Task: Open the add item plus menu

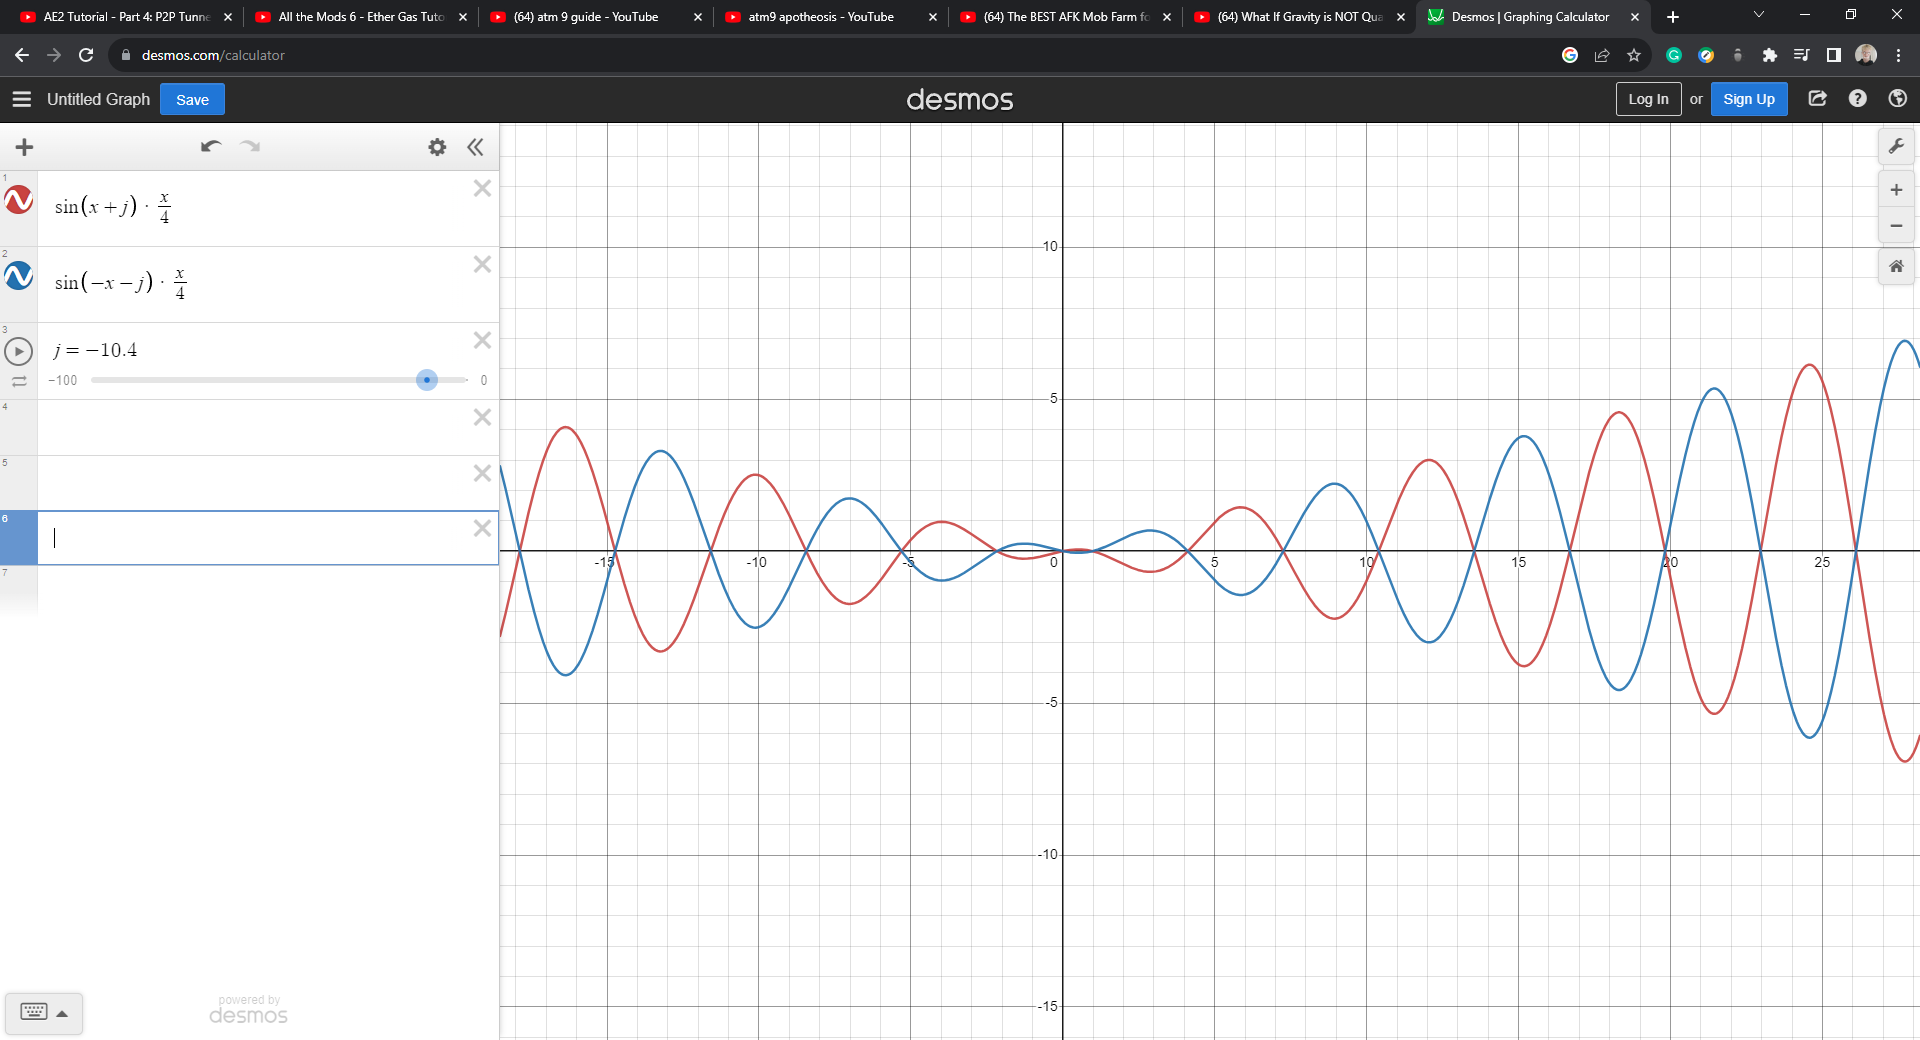Action: [x=25, y=147]
